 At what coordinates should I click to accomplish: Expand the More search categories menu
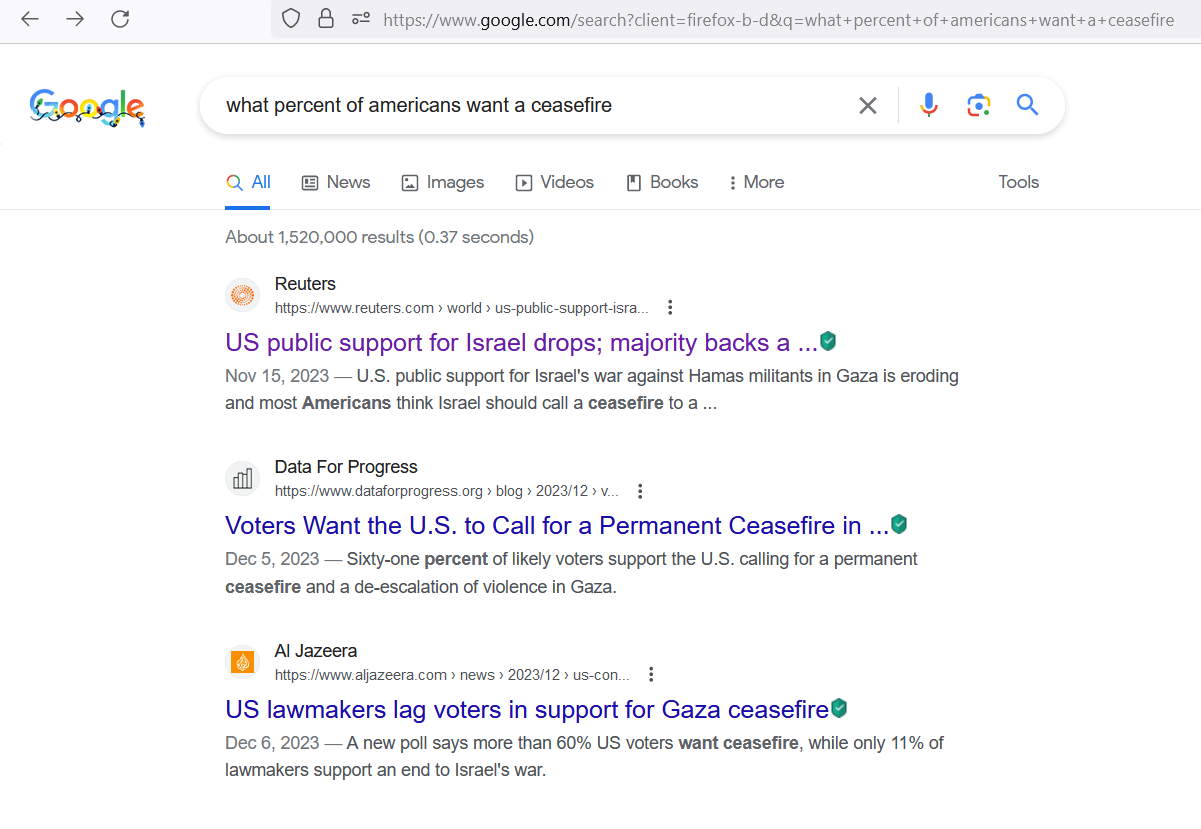coord(755,182)
